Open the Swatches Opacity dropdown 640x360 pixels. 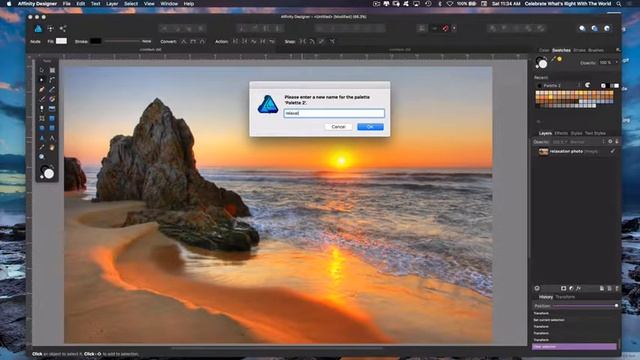(617, 62)
